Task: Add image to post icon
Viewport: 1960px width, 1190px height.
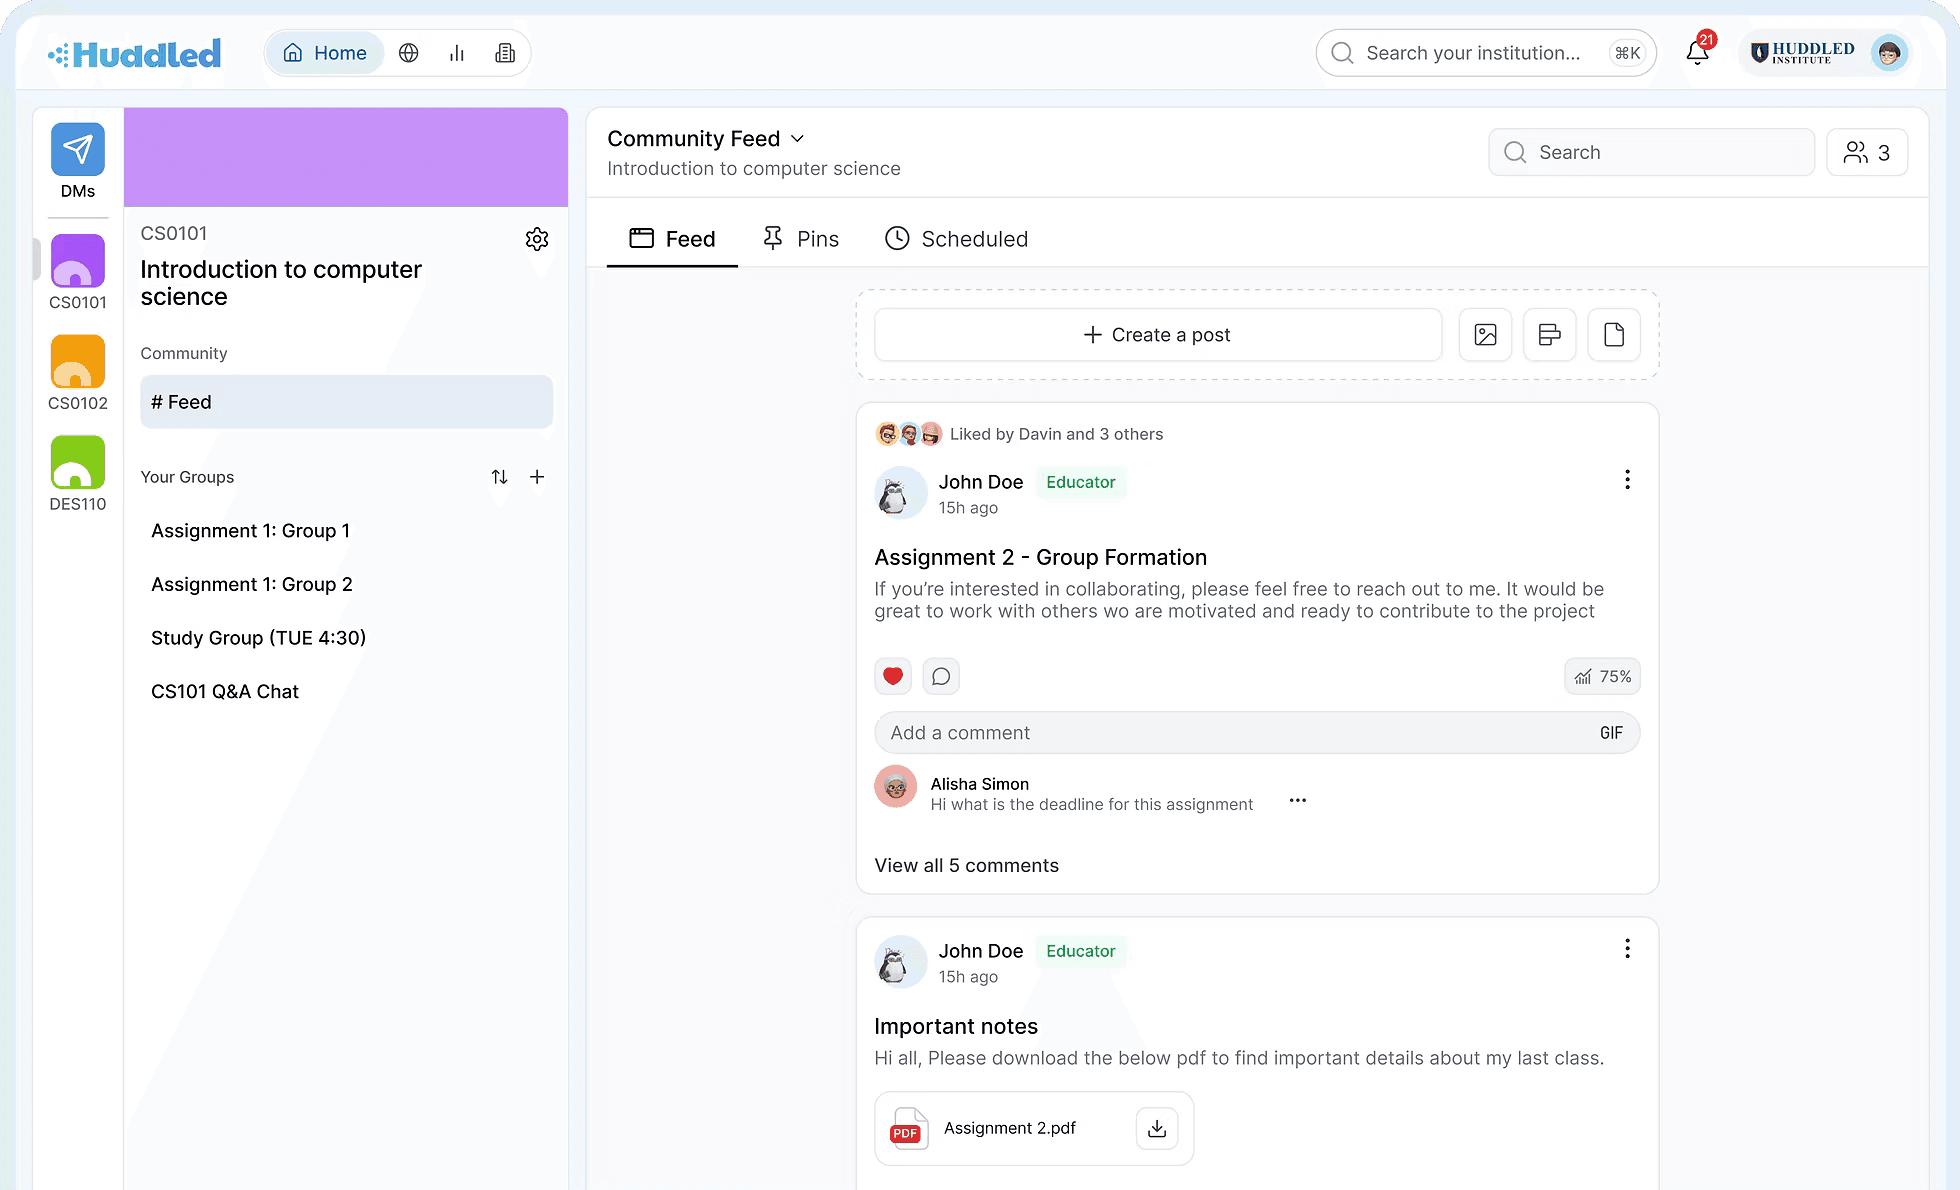Action: tap(1485, 335)
